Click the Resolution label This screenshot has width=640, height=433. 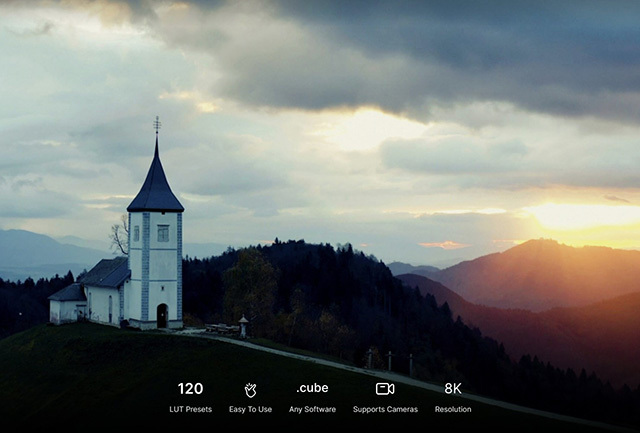(453, 409)
